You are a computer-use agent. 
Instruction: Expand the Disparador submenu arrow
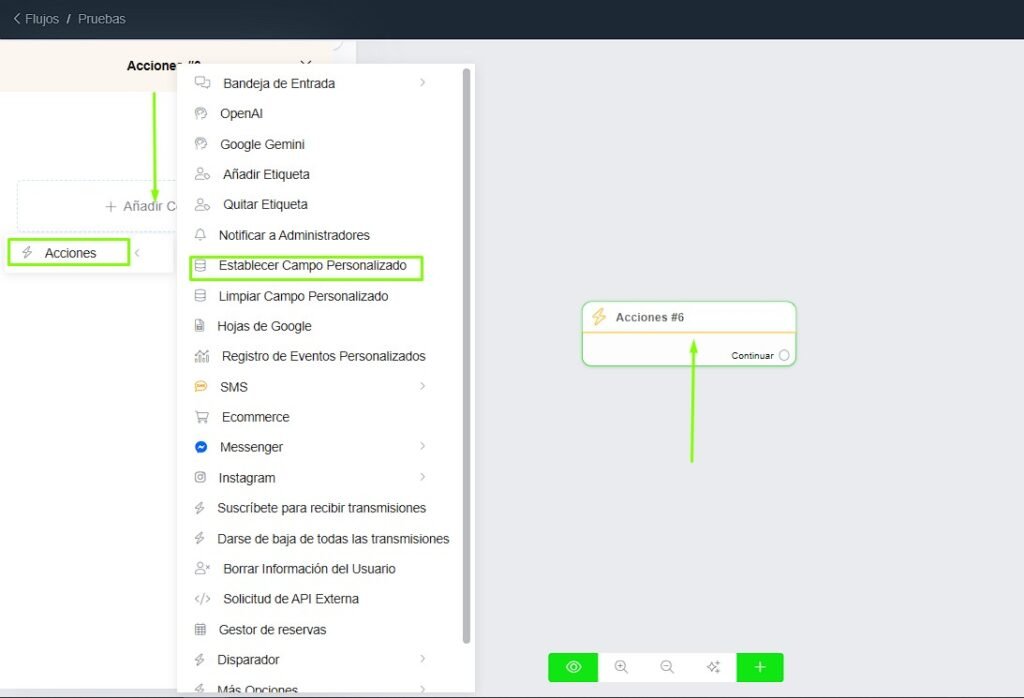(x=423, y=659)
